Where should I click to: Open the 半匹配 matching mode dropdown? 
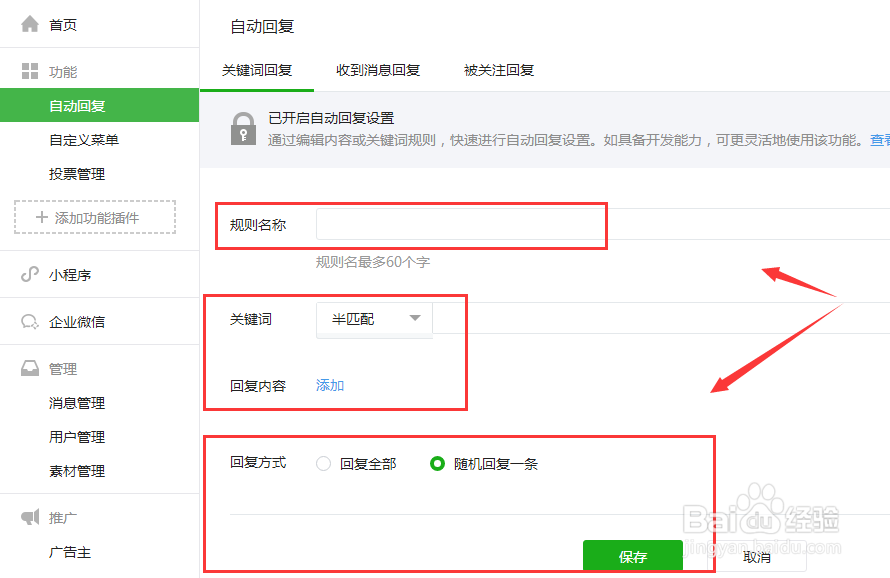374,319
